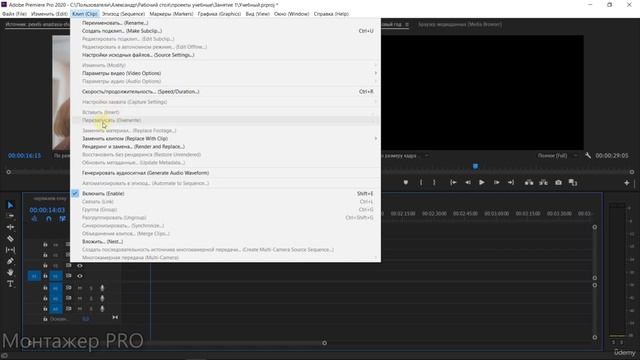640x360 pixels.
Task: Click the Mark In button
Action: (421, 182)
